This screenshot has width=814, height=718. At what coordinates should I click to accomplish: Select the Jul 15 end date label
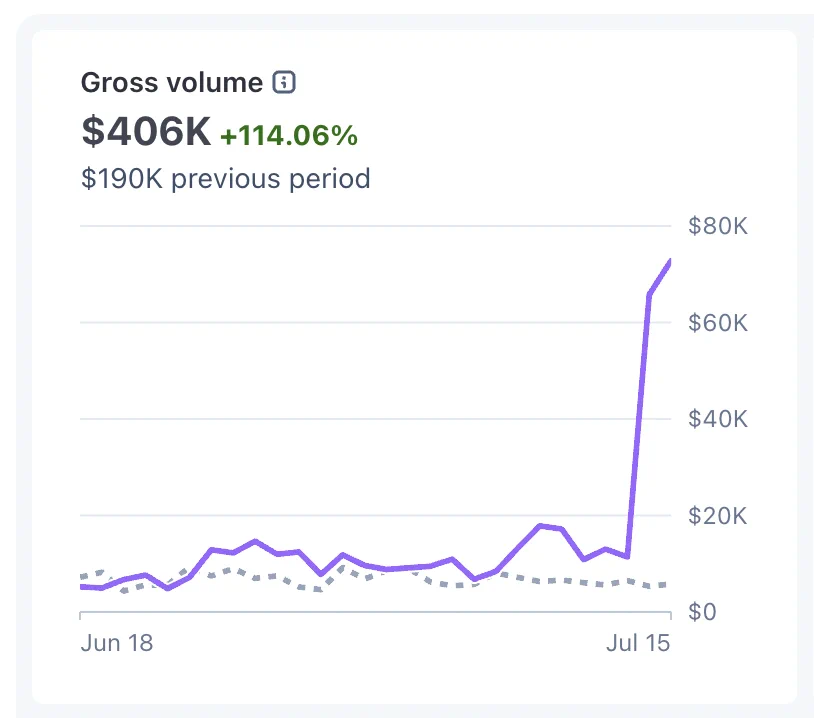pos(638,643)
